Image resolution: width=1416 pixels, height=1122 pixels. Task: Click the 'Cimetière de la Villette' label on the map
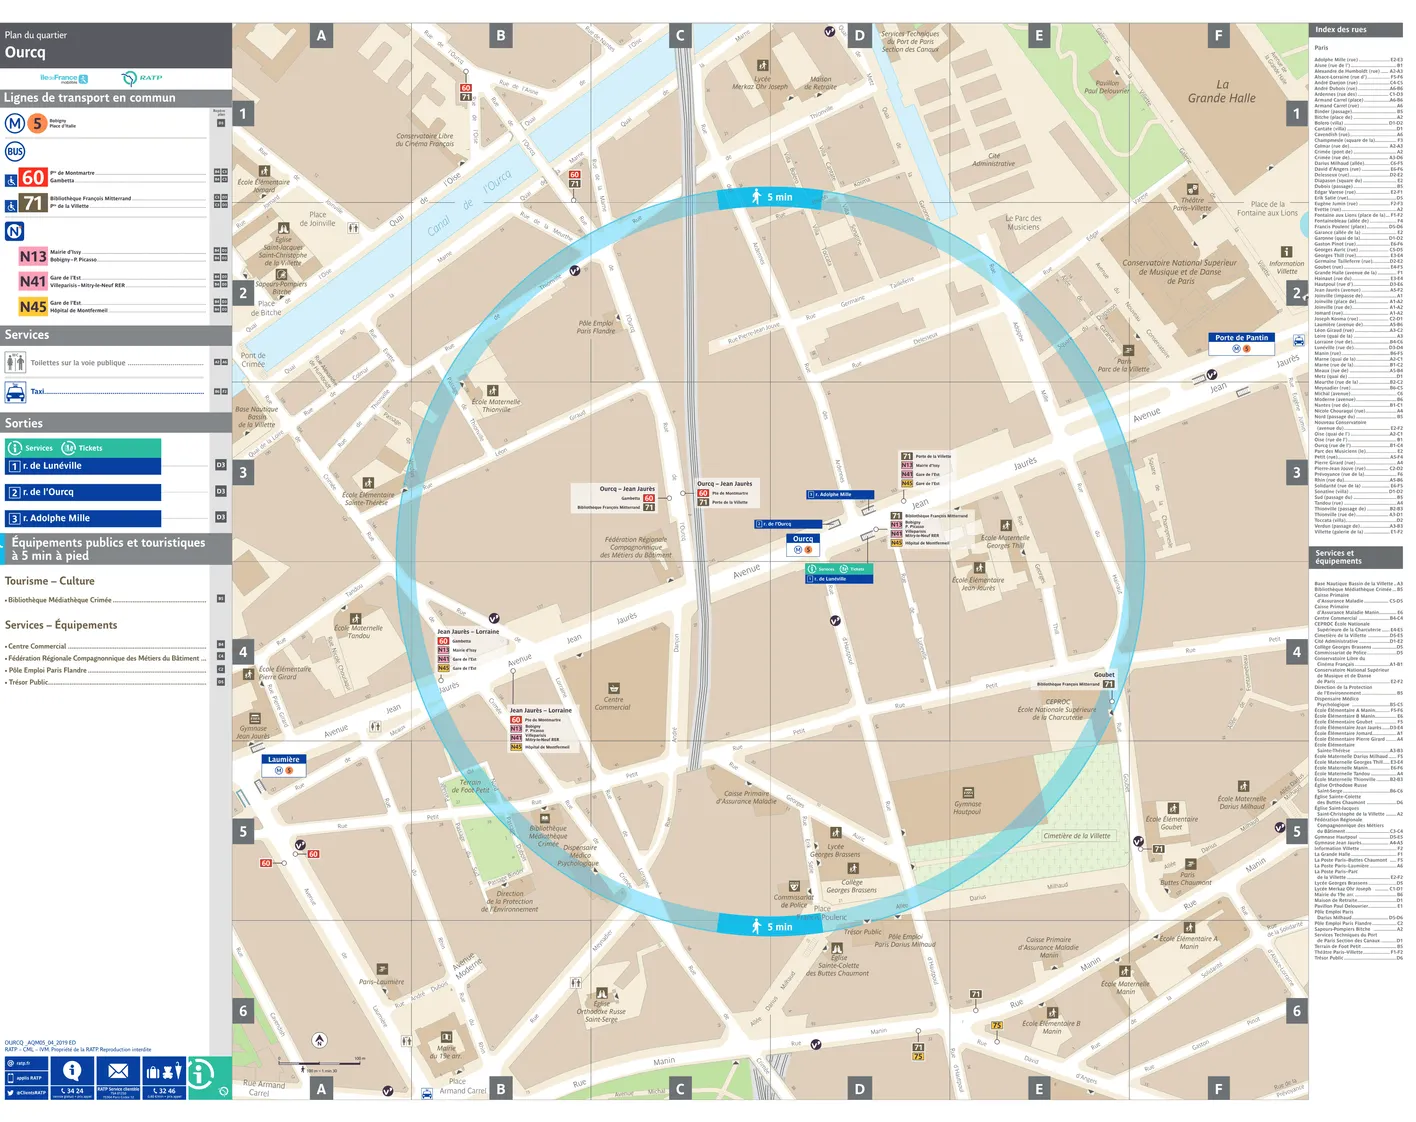(x=1077, y=836)
